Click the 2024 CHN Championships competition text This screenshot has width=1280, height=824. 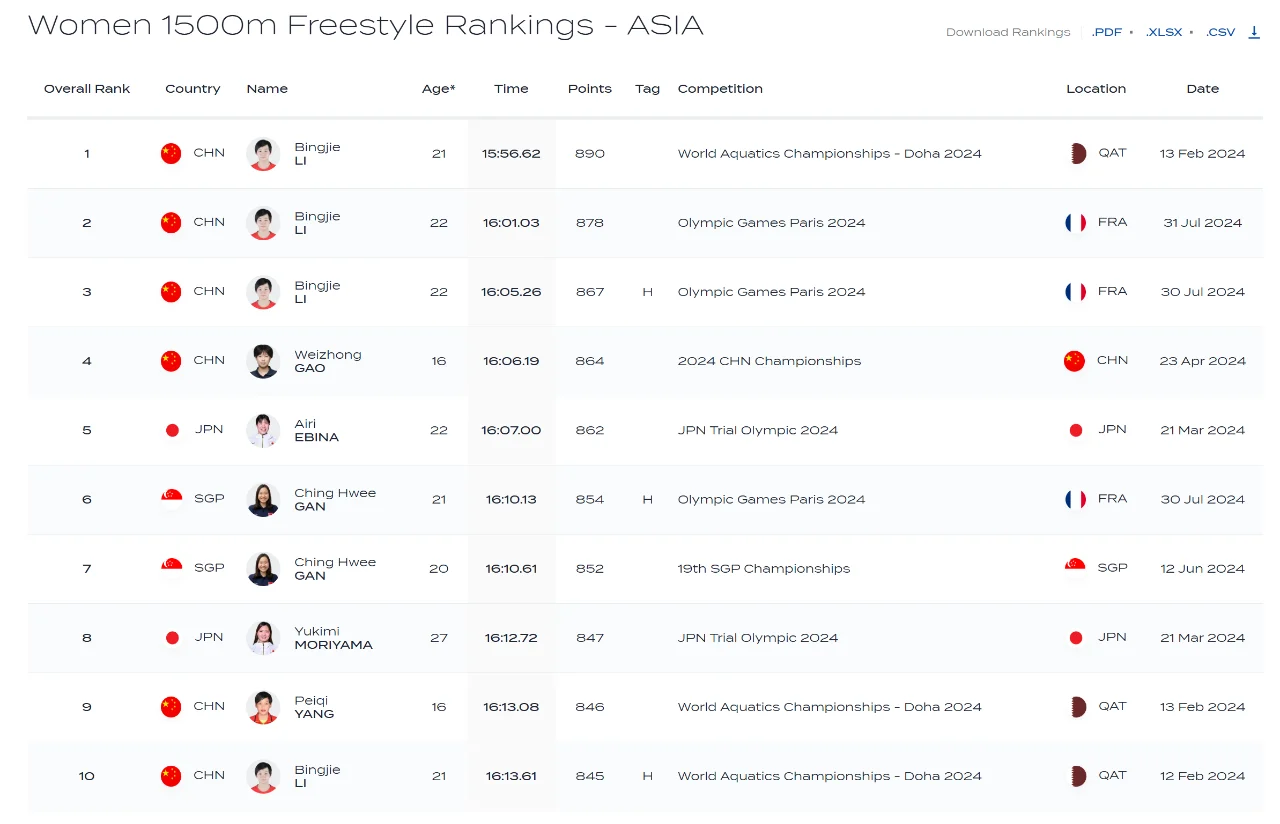[769, 361]
